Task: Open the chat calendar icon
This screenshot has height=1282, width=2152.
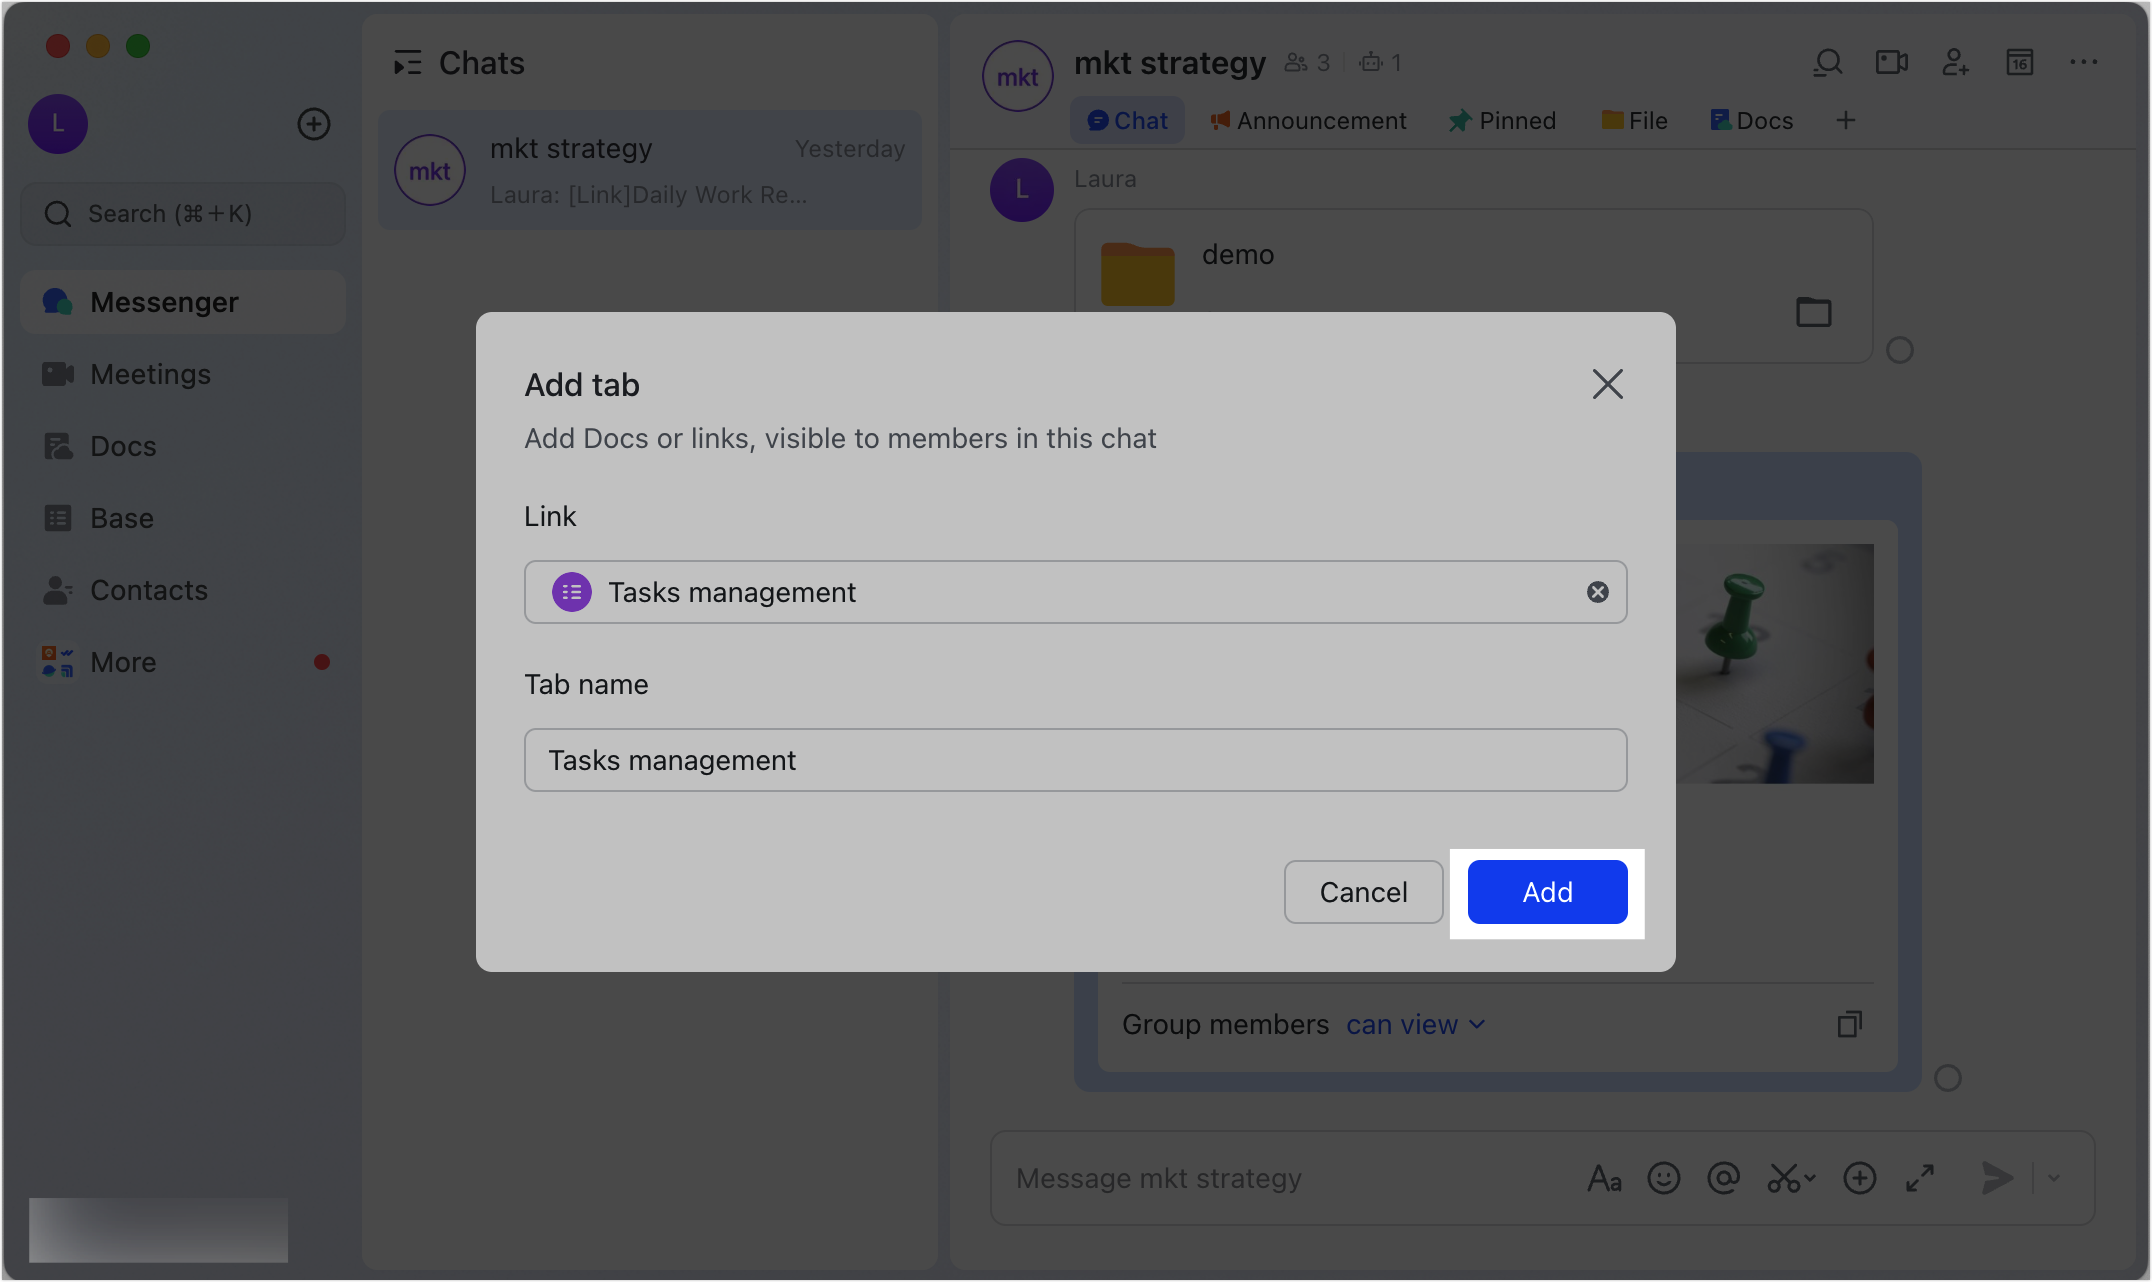Action: (2019, 62)
